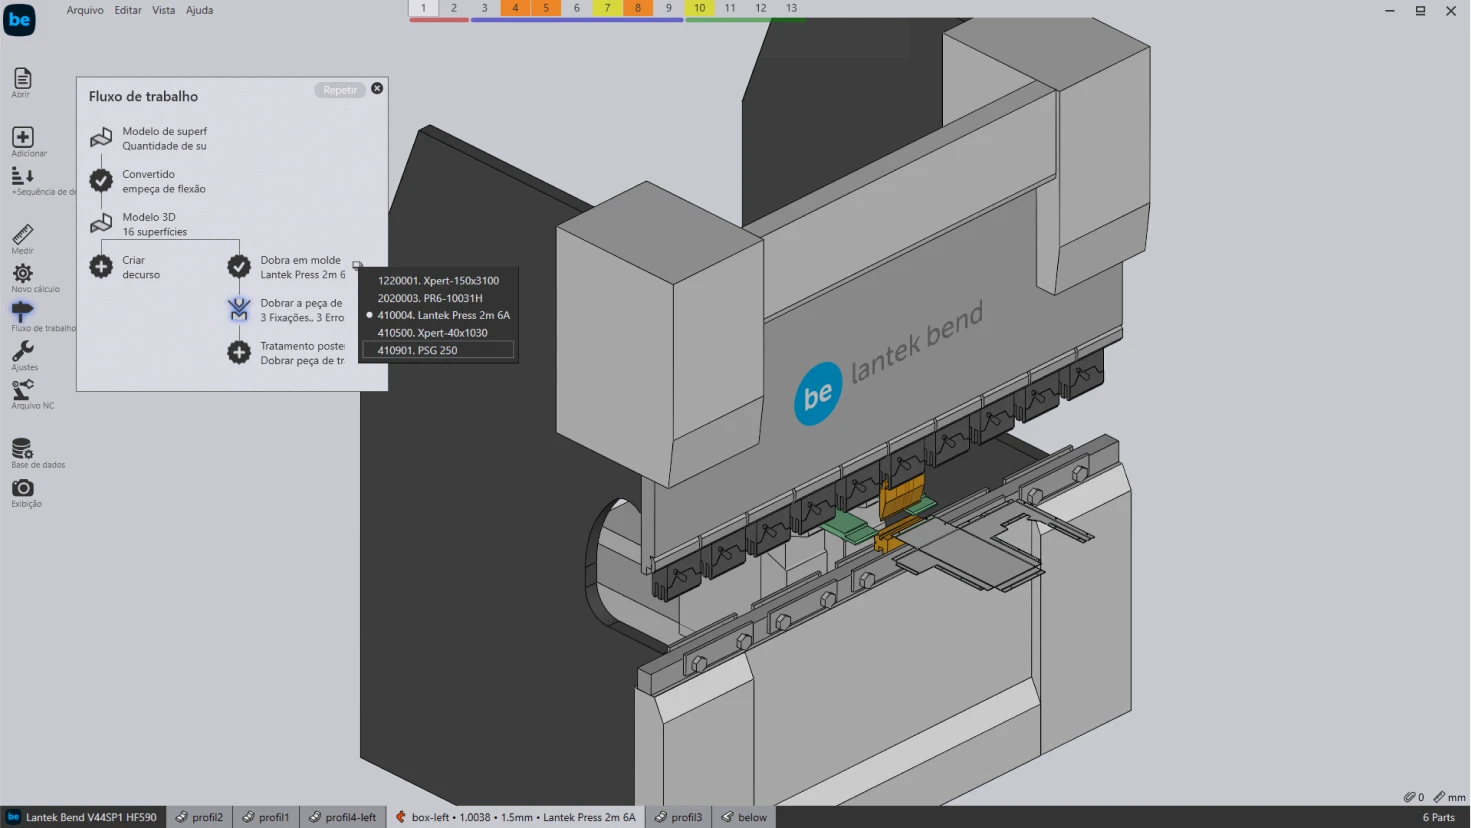Click the 'Fluxo de trabalho' panel title
The image size is (1471, 828).
coord(143,96)
